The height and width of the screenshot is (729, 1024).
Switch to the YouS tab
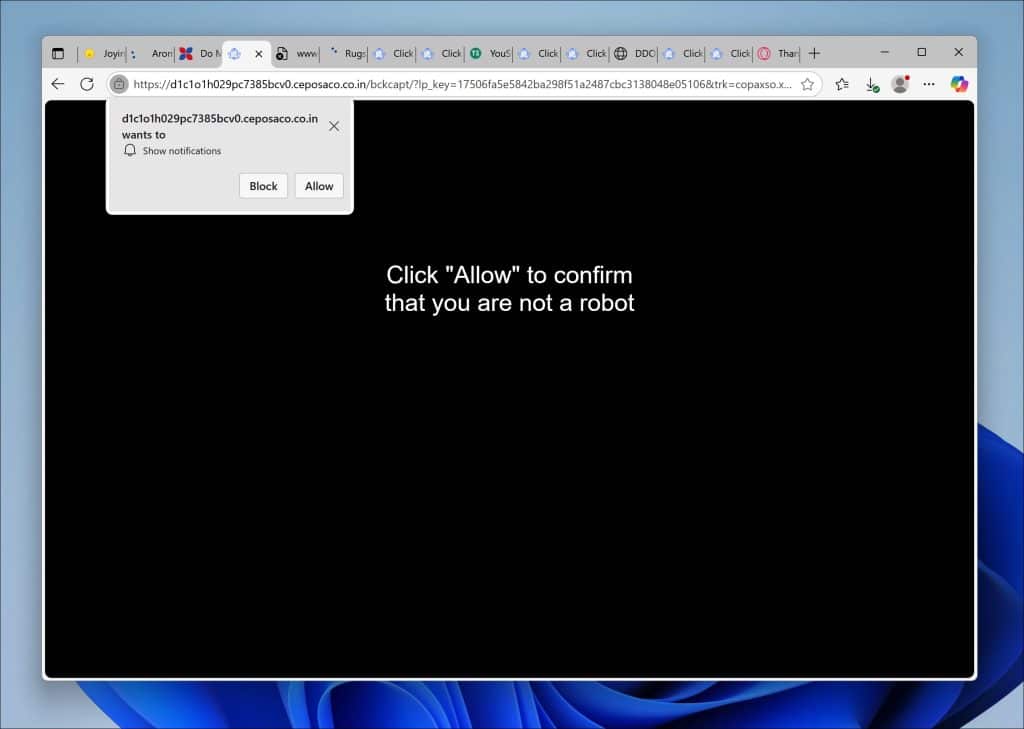490,54
